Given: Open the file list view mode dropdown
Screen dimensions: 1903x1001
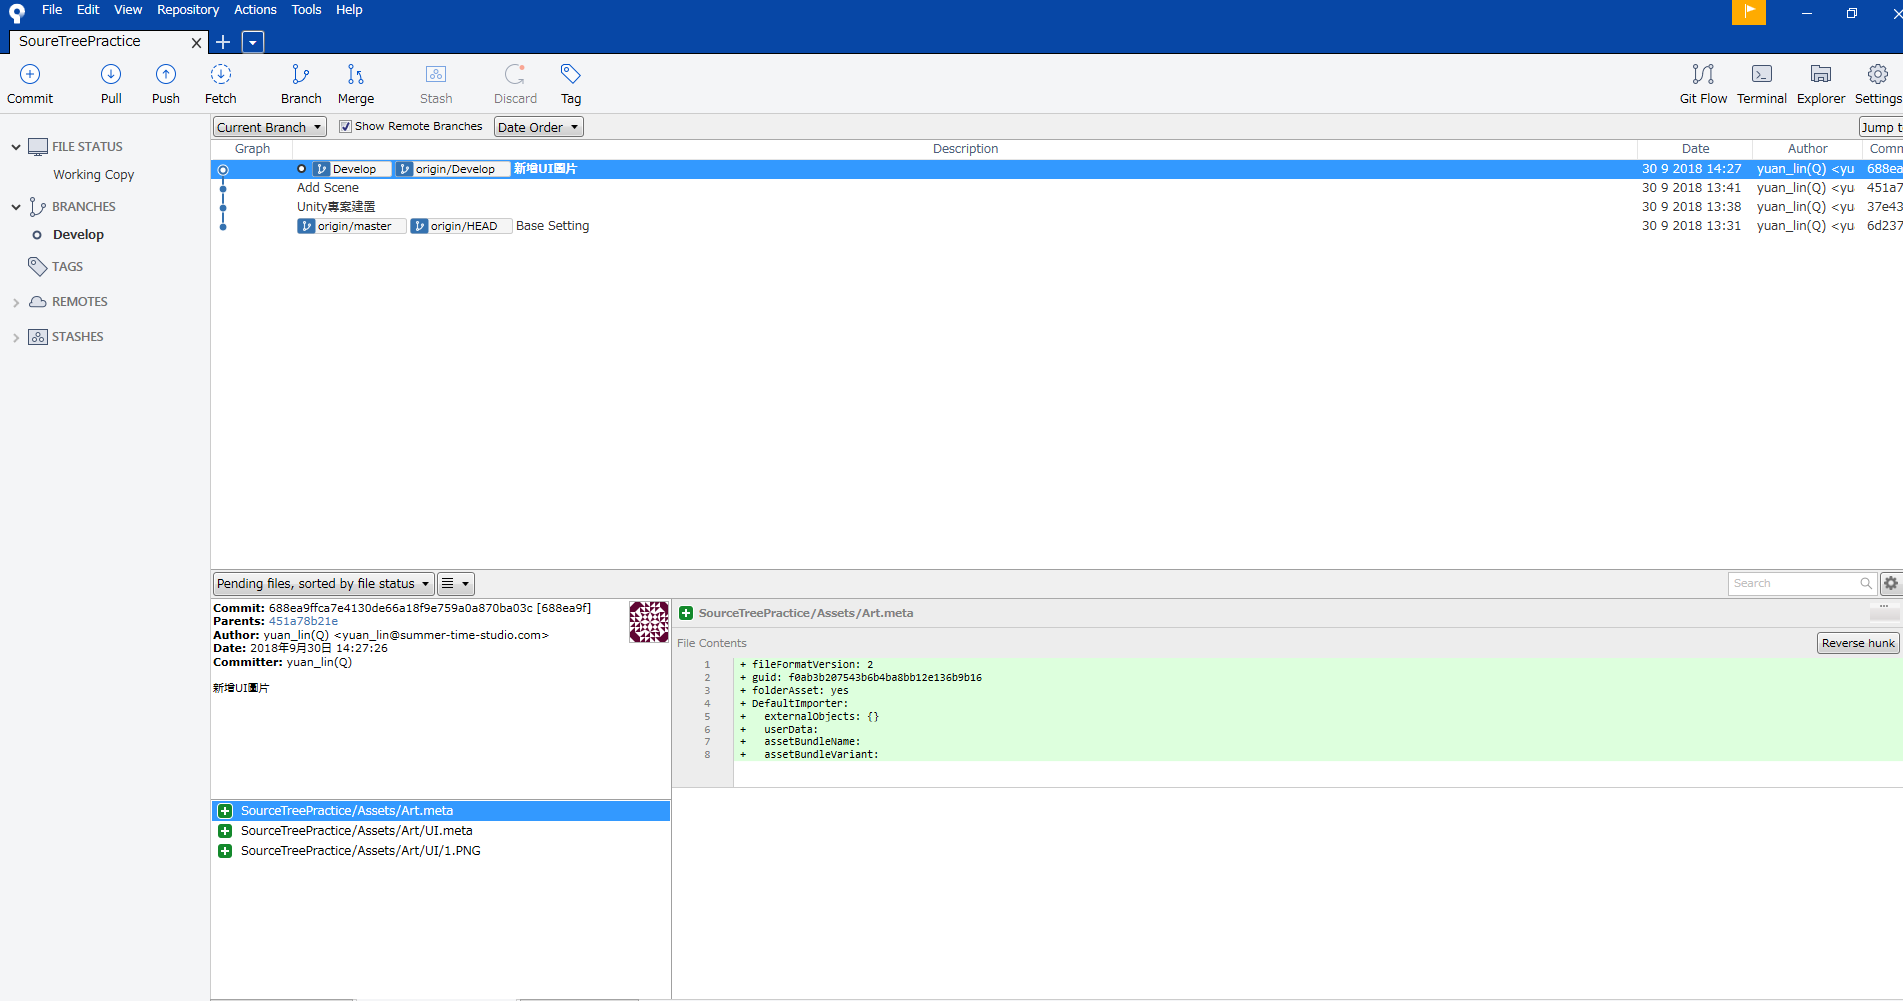Looking at the screenshot, I should coord(456,584).
